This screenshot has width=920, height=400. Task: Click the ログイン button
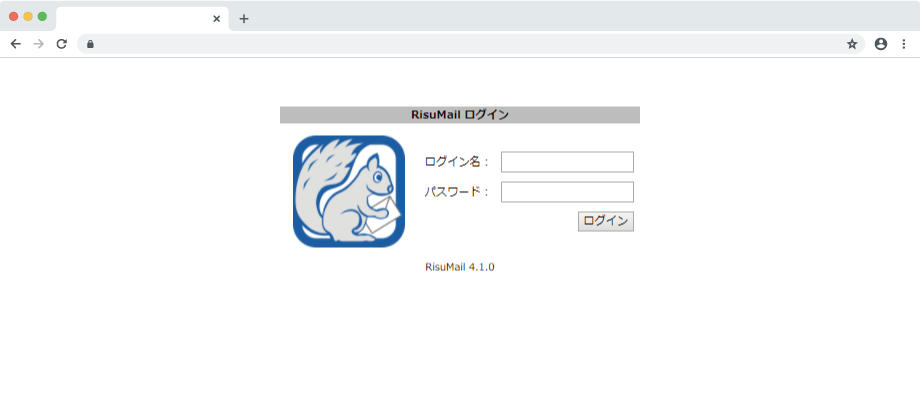pyautogui.click(x=606, y=221)
